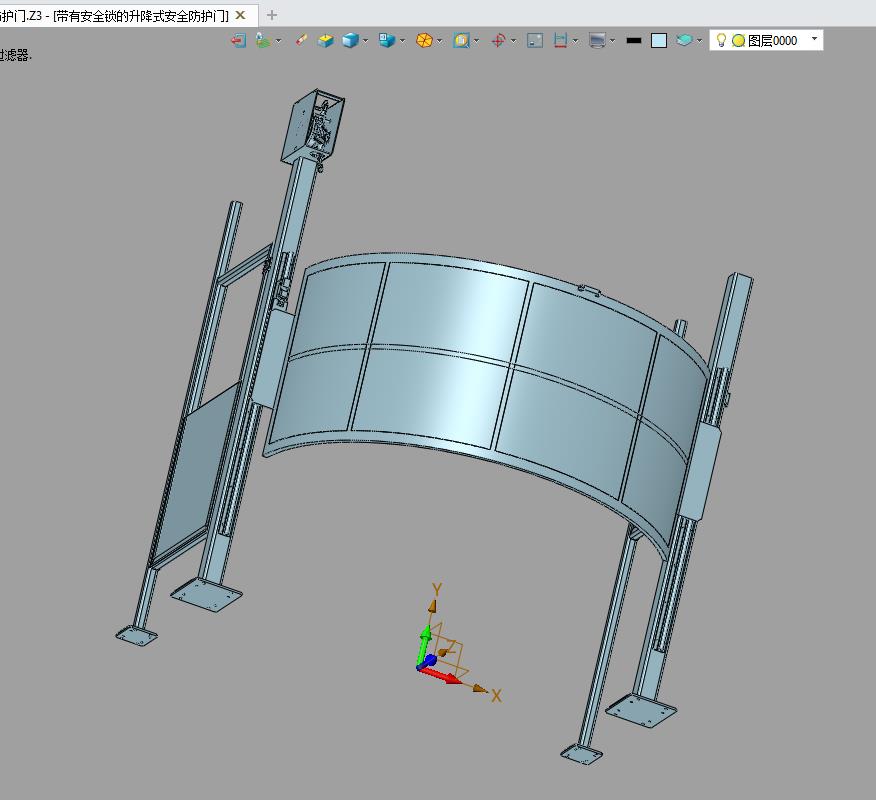Click the green display-mode icon
Viewport: 876px width, 800px height.
tap(263, 40)
